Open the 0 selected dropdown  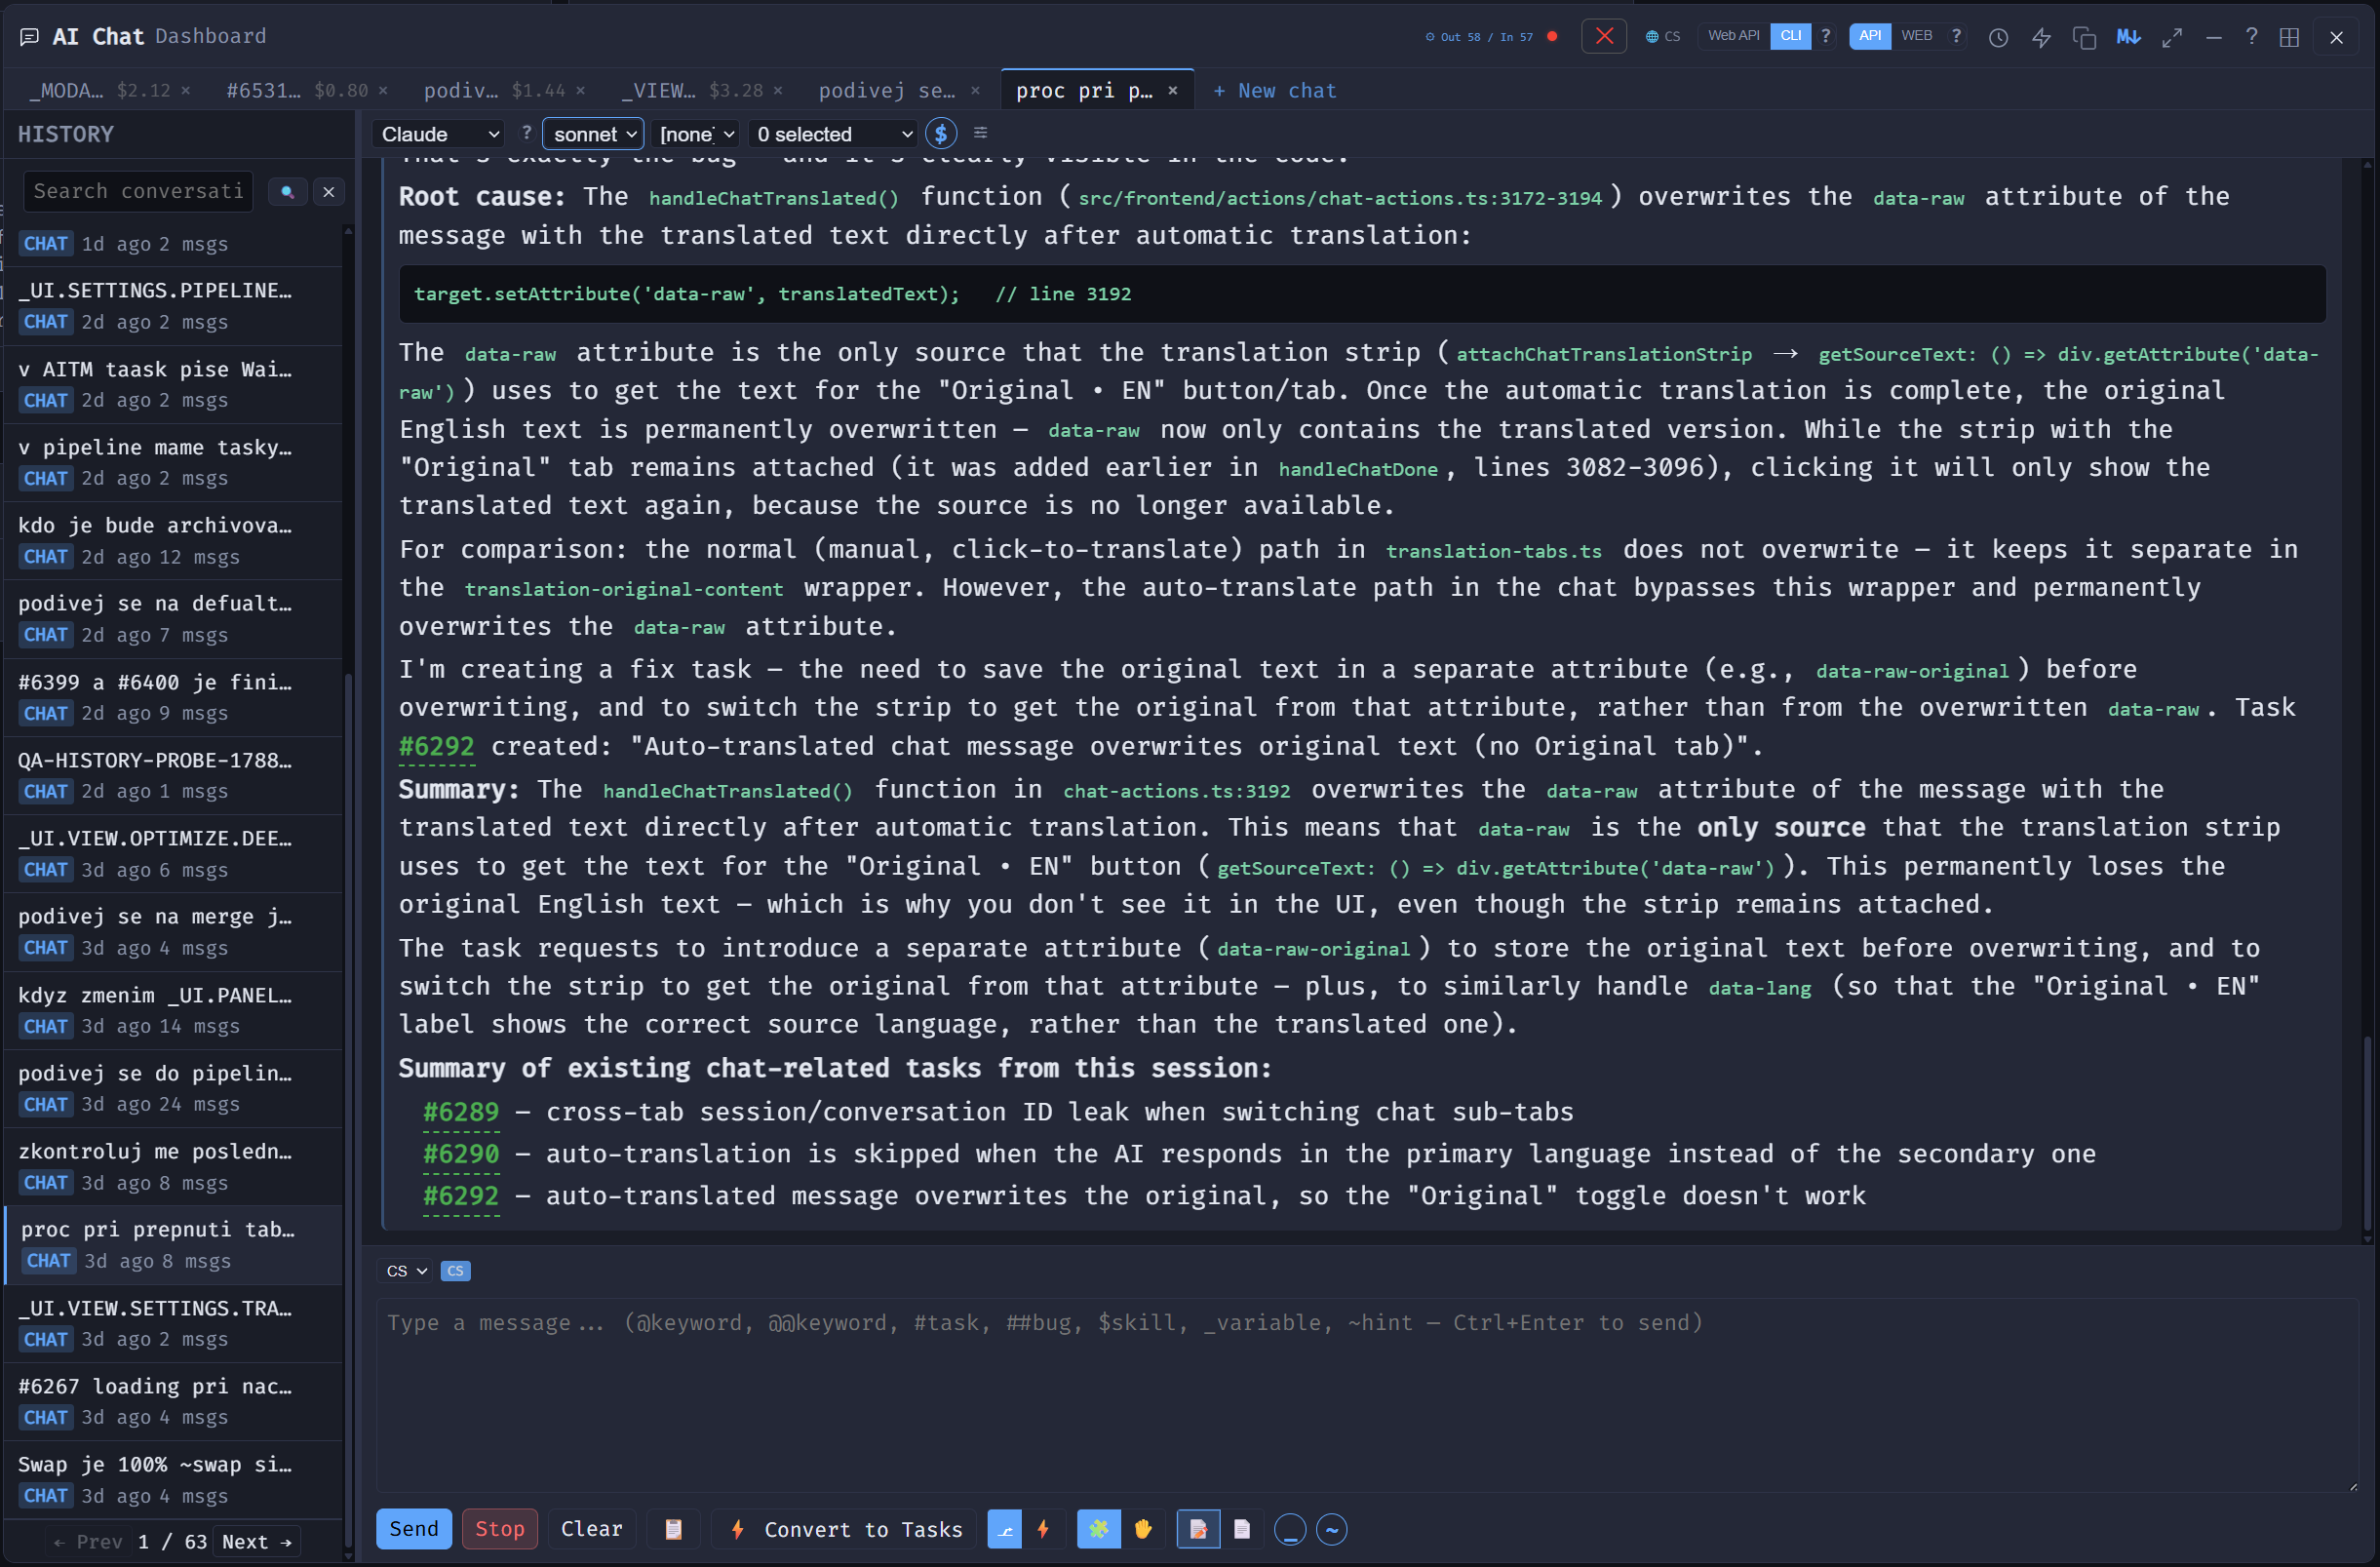tap(833, 133)
